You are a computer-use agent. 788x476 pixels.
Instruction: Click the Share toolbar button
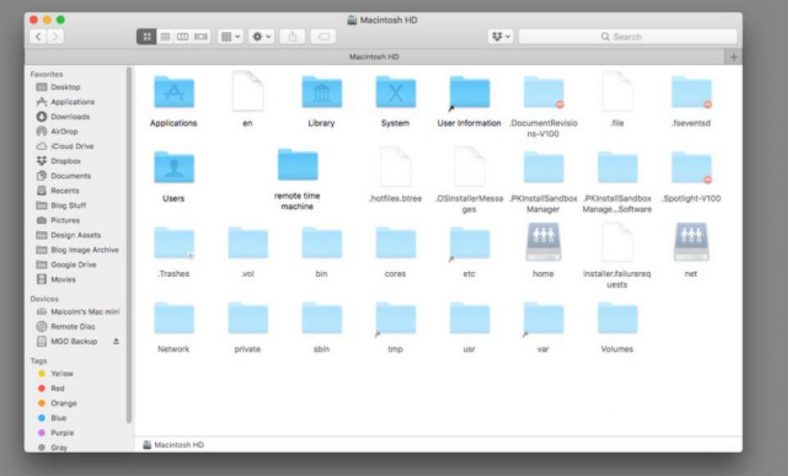coord(292,37)
